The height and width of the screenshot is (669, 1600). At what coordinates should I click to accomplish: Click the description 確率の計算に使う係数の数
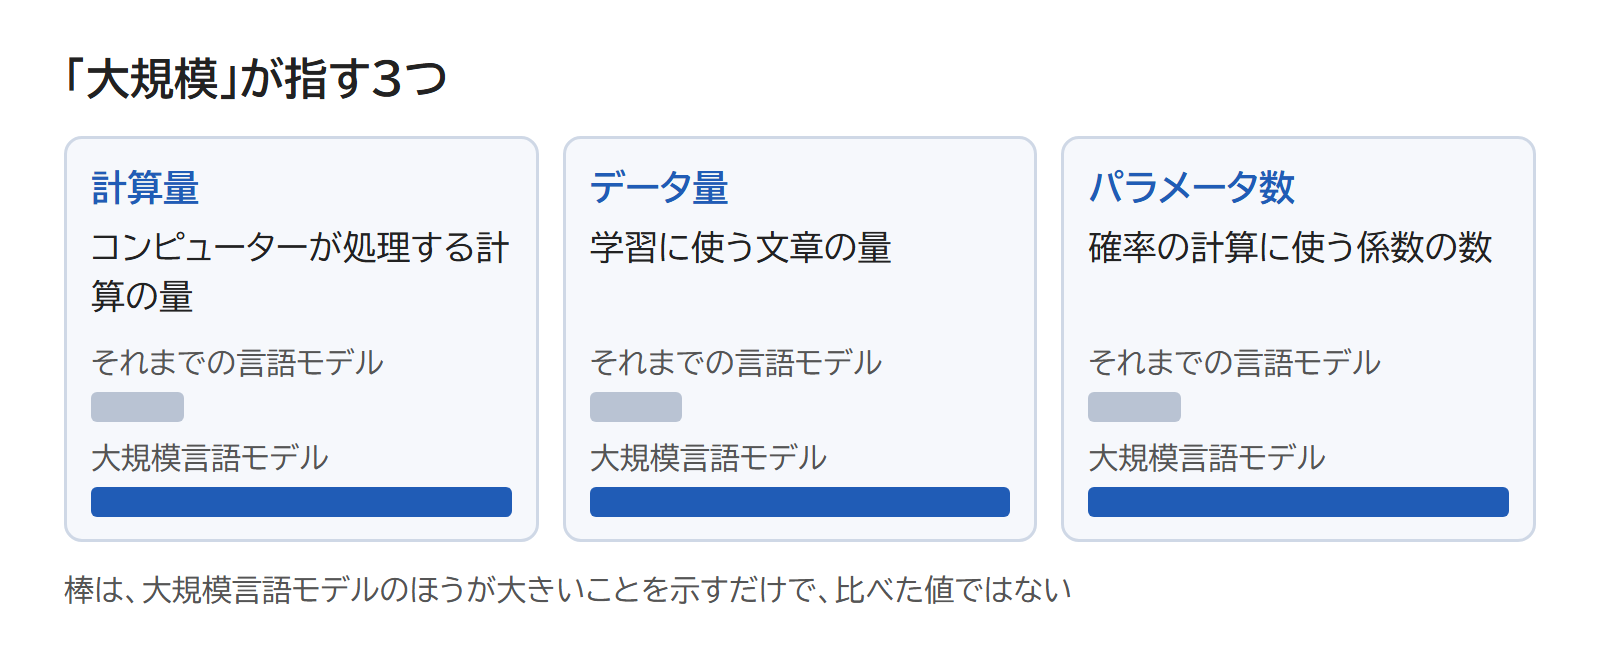pos(1290,248)
